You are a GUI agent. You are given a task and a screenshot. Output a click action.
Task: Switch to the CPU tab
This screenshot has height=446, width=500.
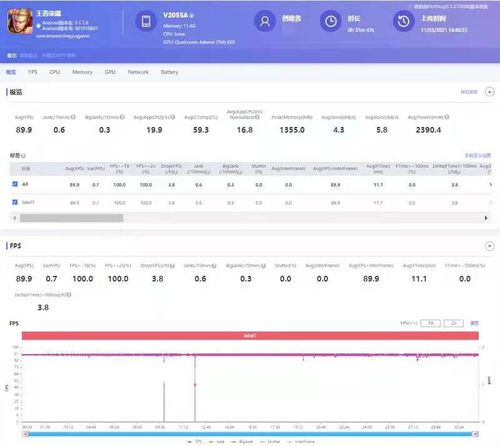pyautogui.click(x=55, y=72)
